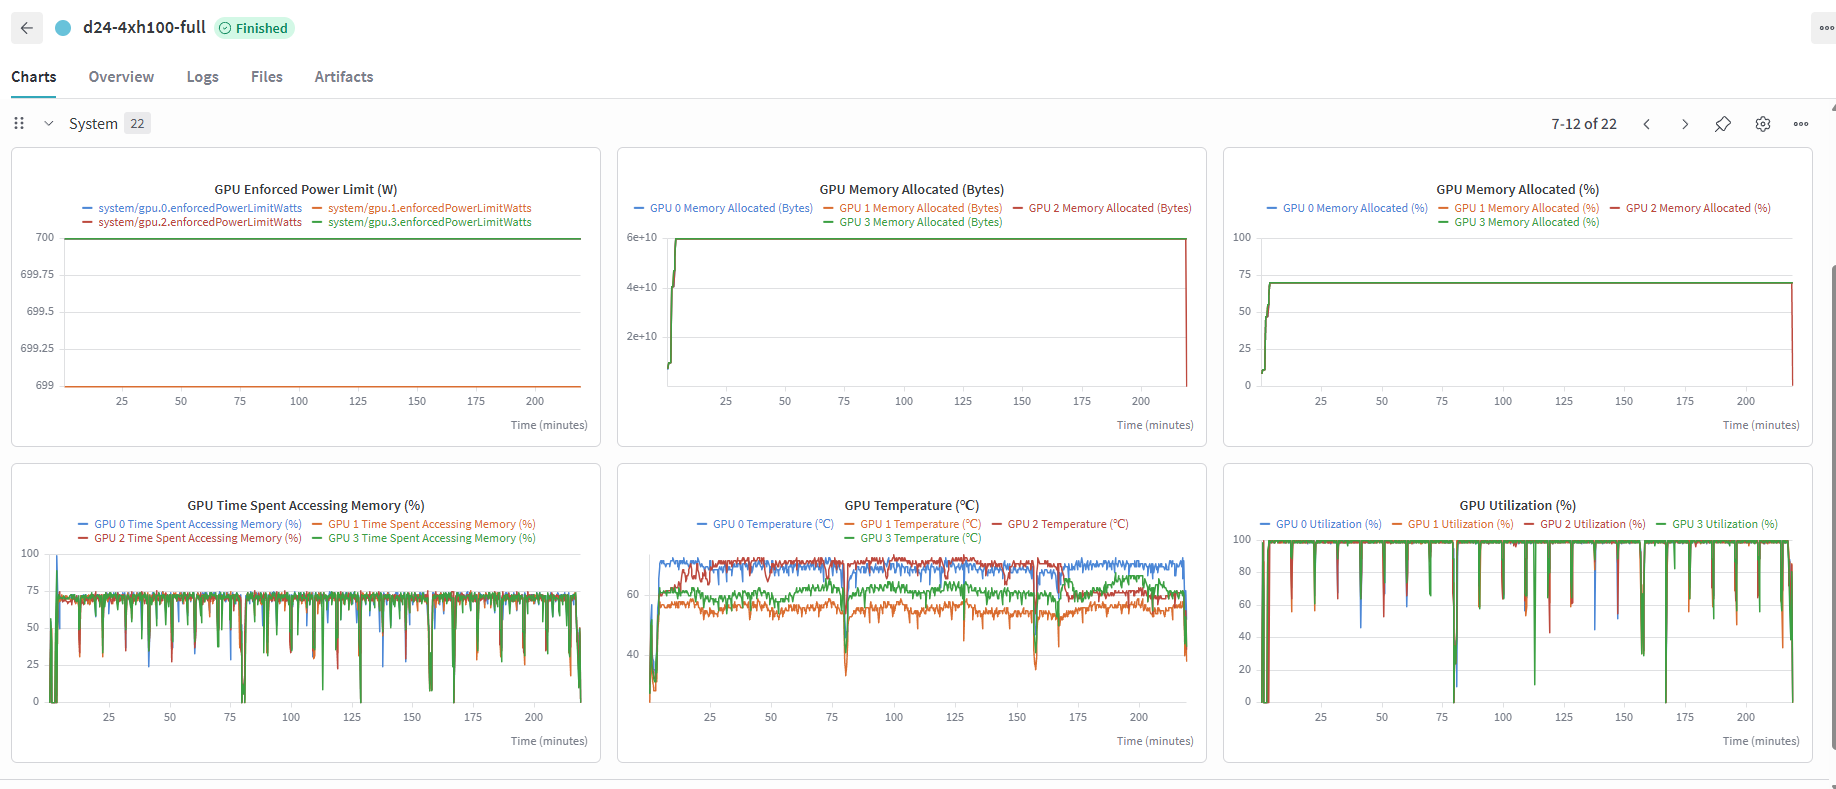
Task: Click the System panel count badge 22
Action: tap(137, 123)
